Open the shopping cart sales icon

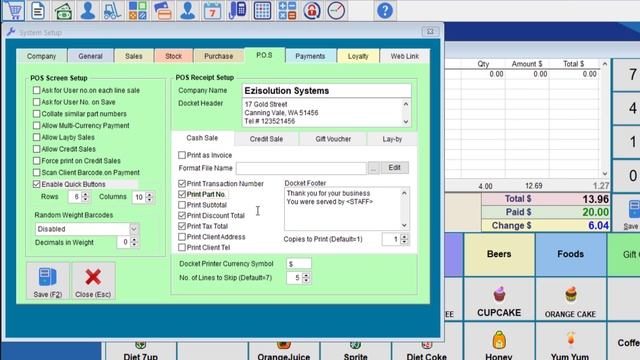pos(14,10)
